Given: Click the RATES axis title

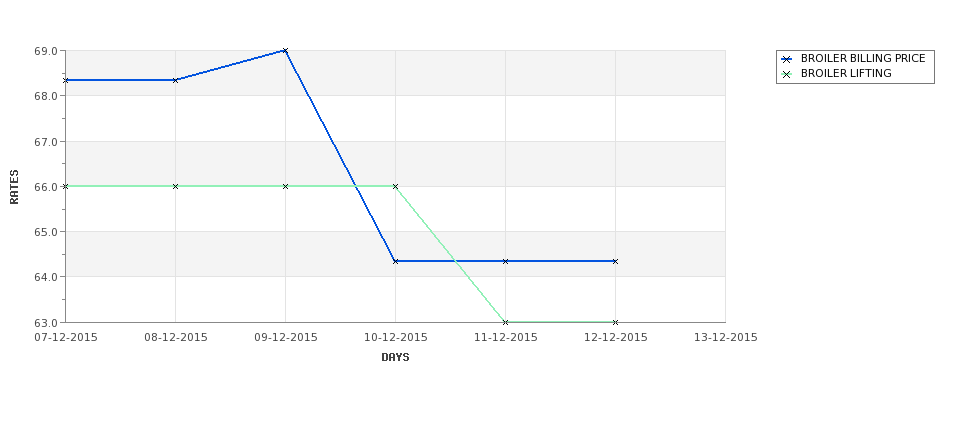Looking at the screenshot, I should pyautogui.click(x=14, y=187).
